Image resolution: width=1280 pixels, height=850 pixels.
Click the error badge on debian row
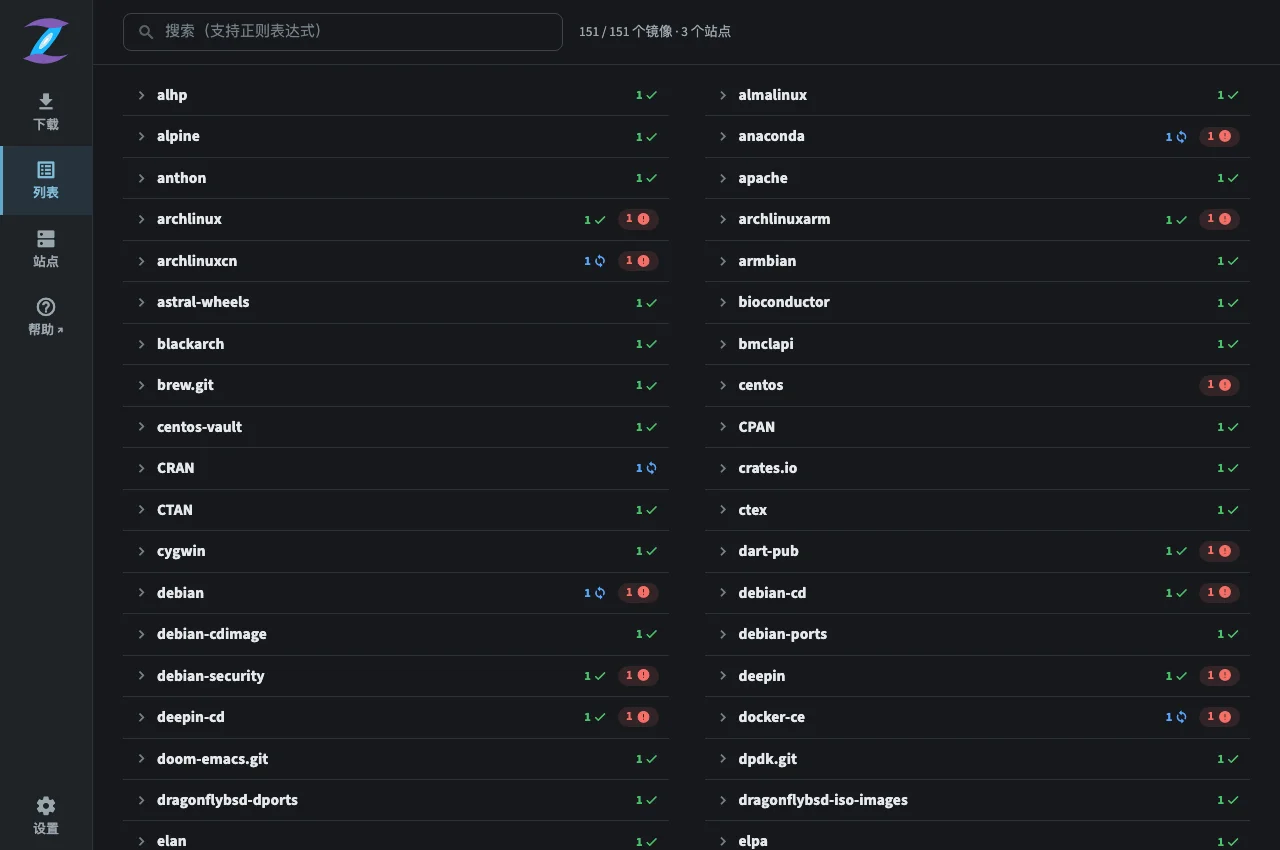coord(638,593)
